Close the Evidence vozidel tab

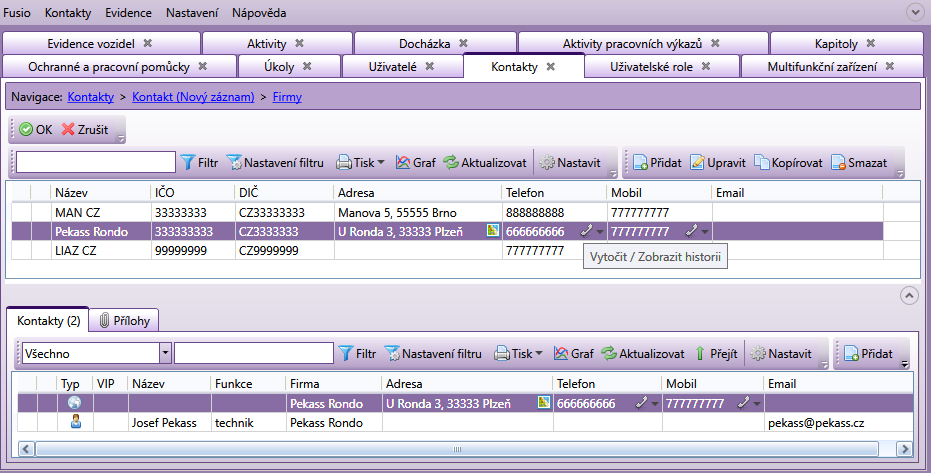pos(148,43)
